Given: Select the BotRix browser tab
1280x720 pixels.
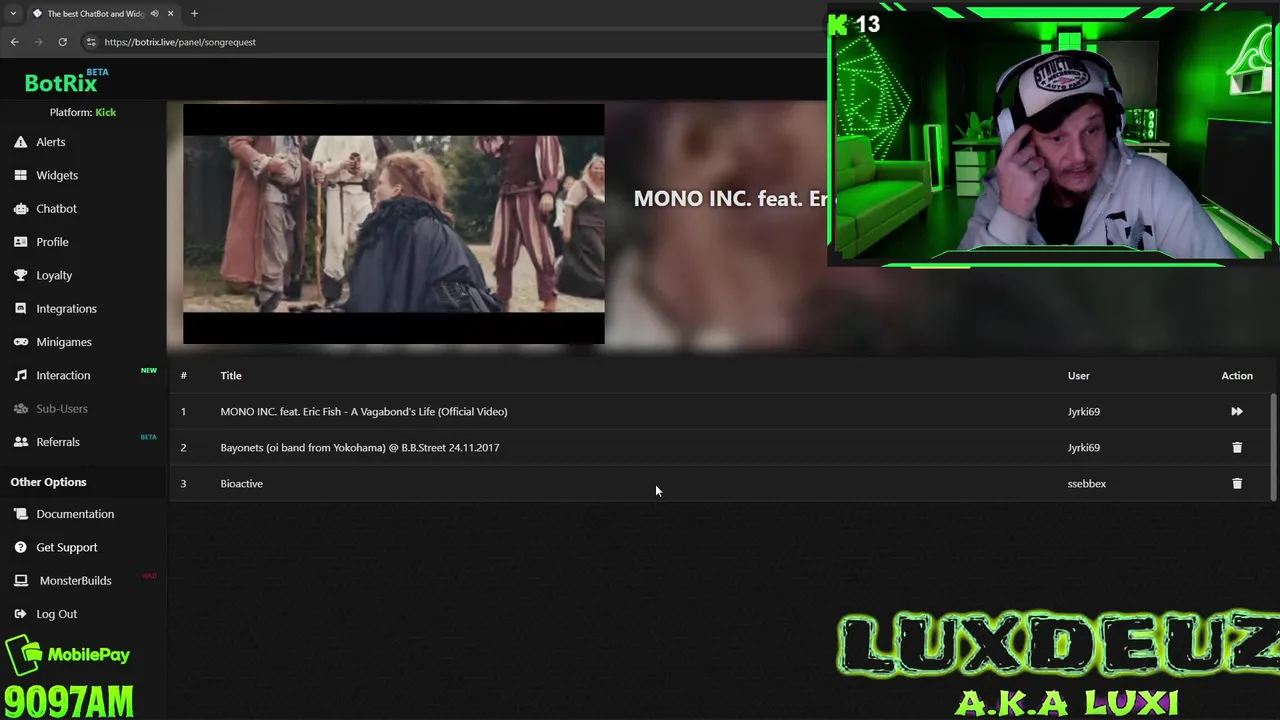Looking at the screenshot, I should tap(95, 14).
